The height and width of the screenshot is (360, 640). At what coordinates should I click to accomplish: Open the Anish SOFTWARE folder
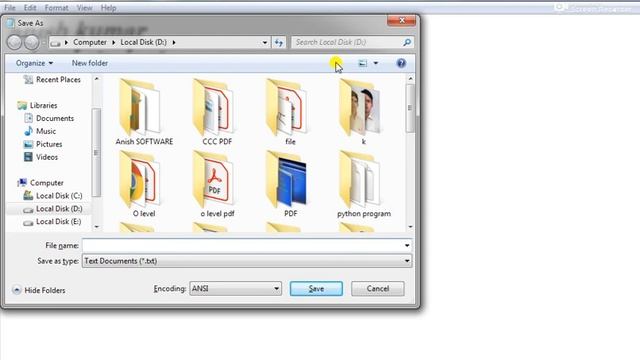[144, 112]
